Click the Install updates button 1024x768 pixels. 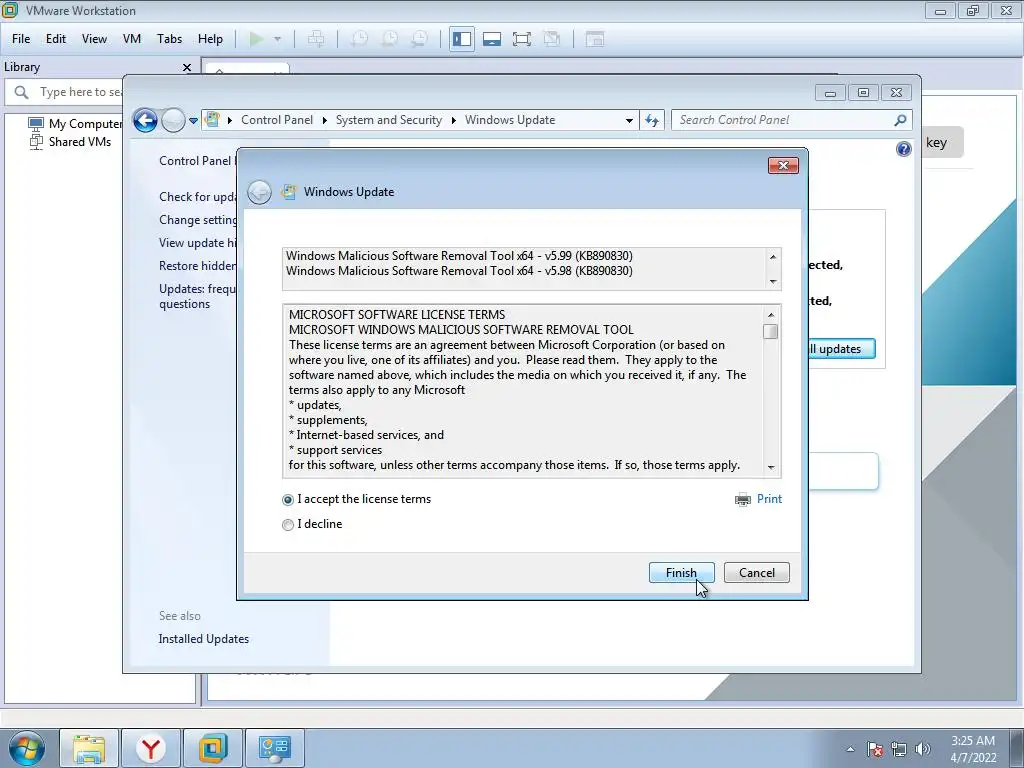pos(842,349)
